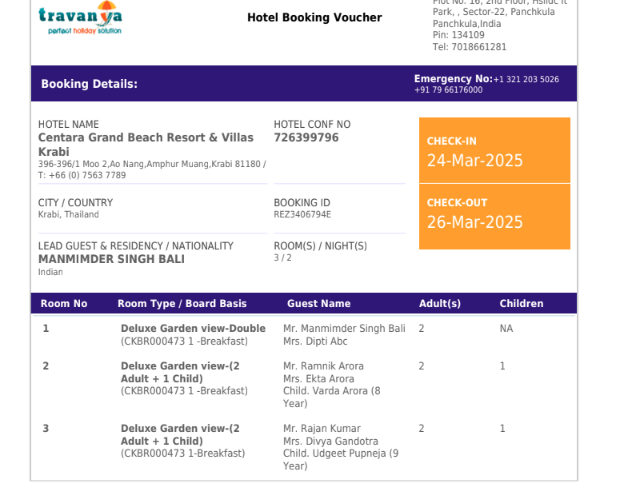621x498 pixels.
Task: Click the check-in date 24-Mar-2025
Action: [x=475, y=160]
